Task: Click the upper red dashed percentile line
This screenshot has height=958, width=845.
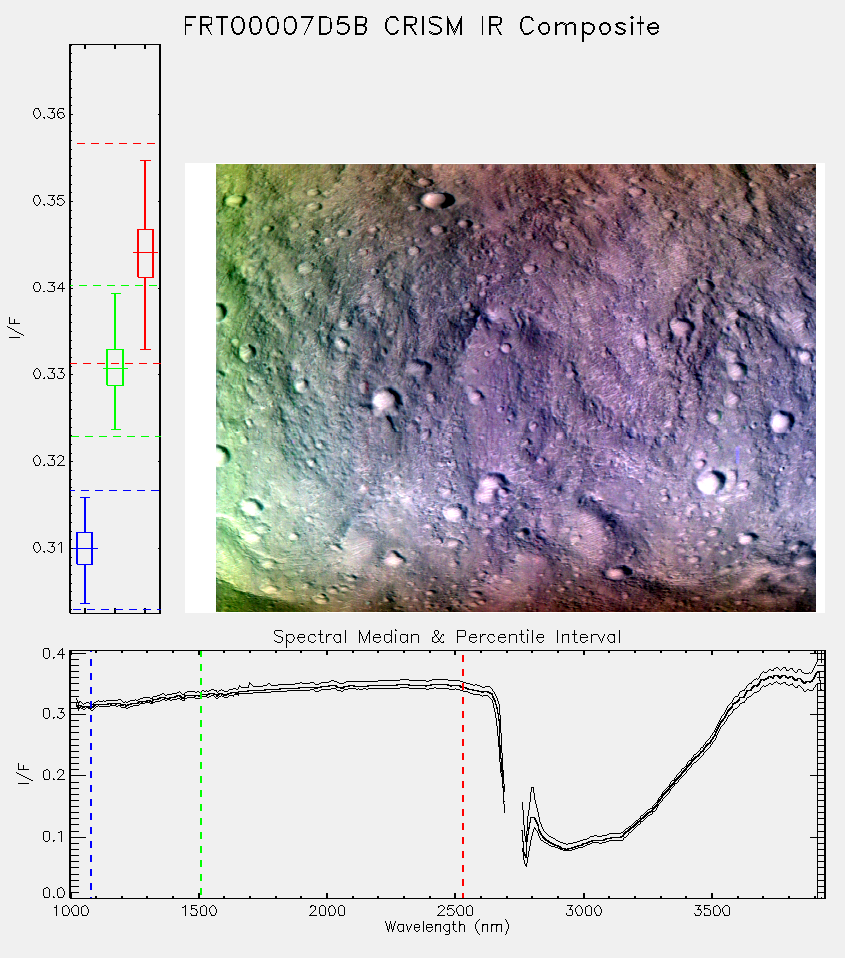Action: pyautogui.click(x=115, y=144)
